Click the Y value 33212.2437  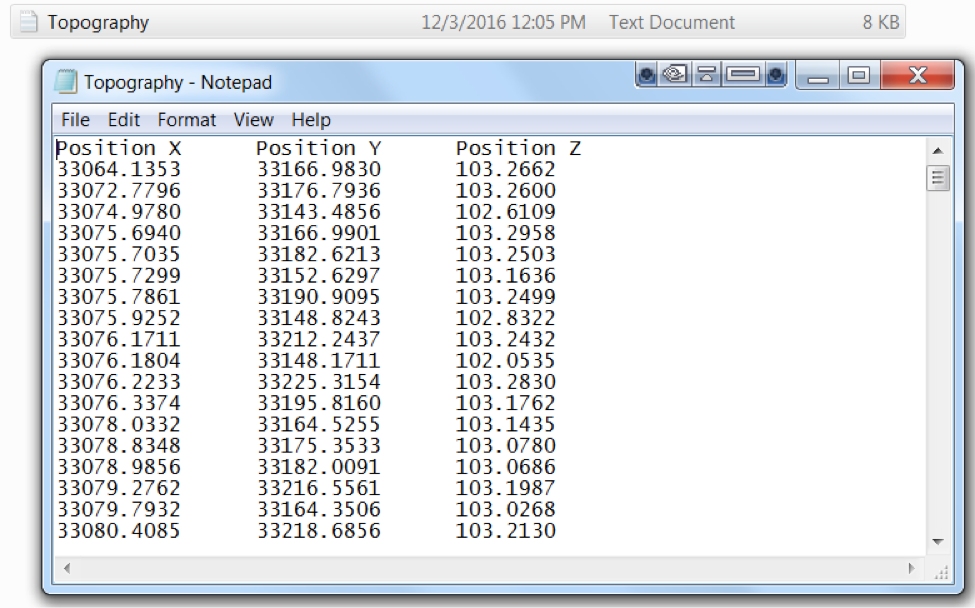(x=319, y=339)
